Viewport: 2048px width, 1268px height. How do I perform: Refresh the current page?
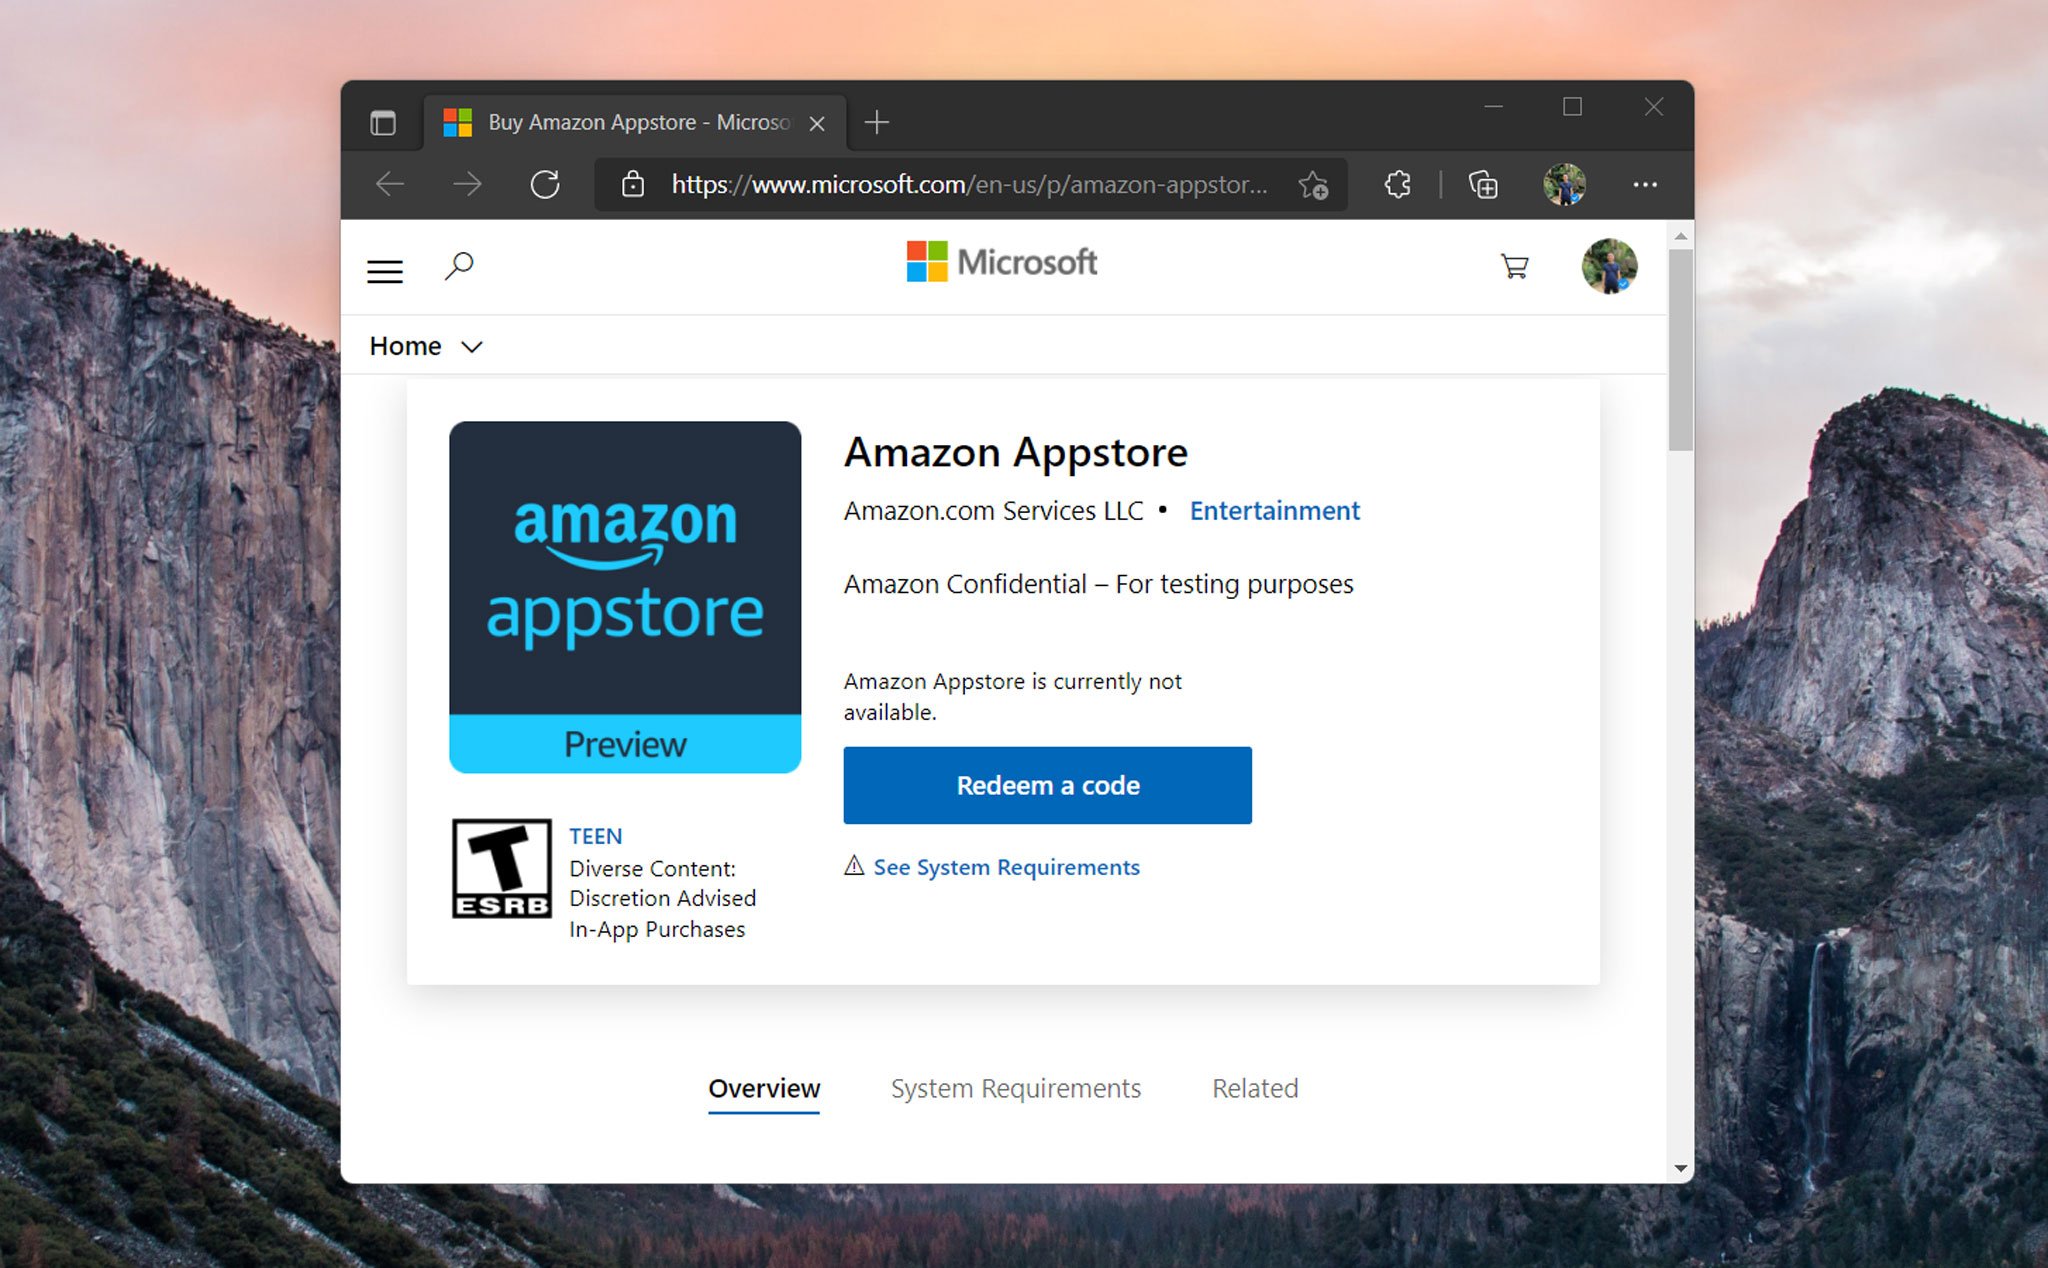(546, 184)
